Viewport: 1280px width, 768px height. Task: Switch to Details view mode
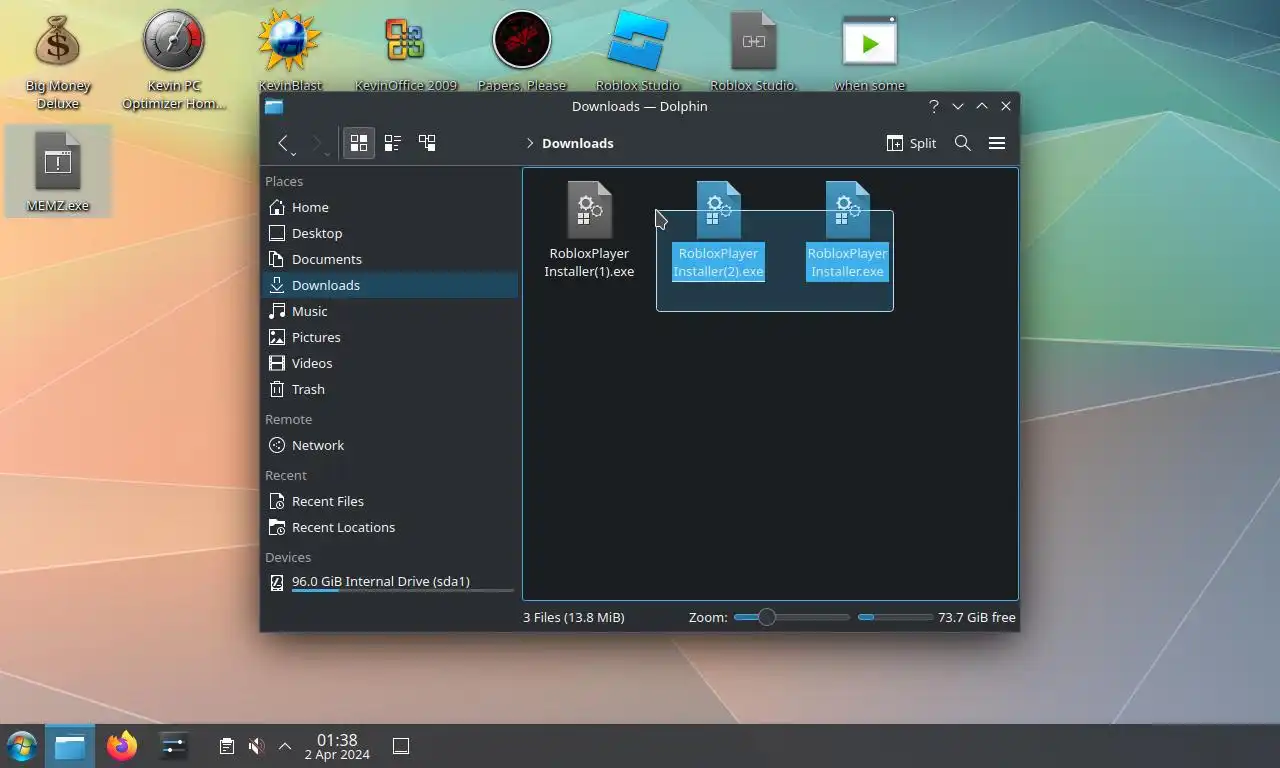pos(427,143)
